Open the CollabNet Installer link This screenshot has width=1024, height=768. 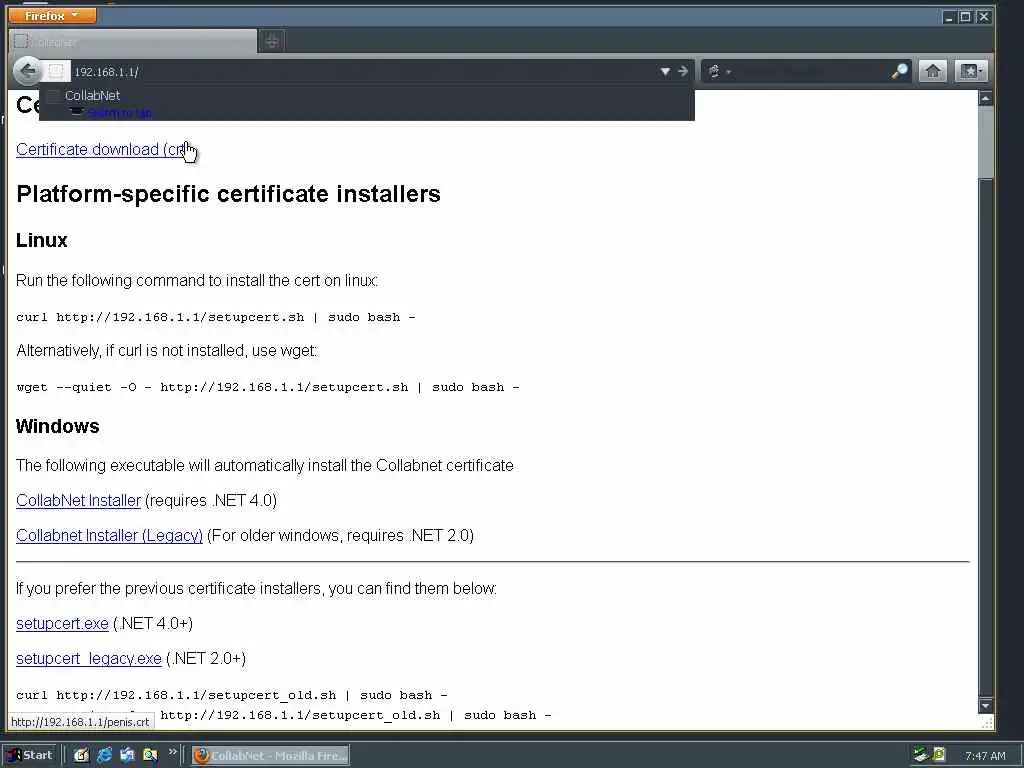click(78, 500)
